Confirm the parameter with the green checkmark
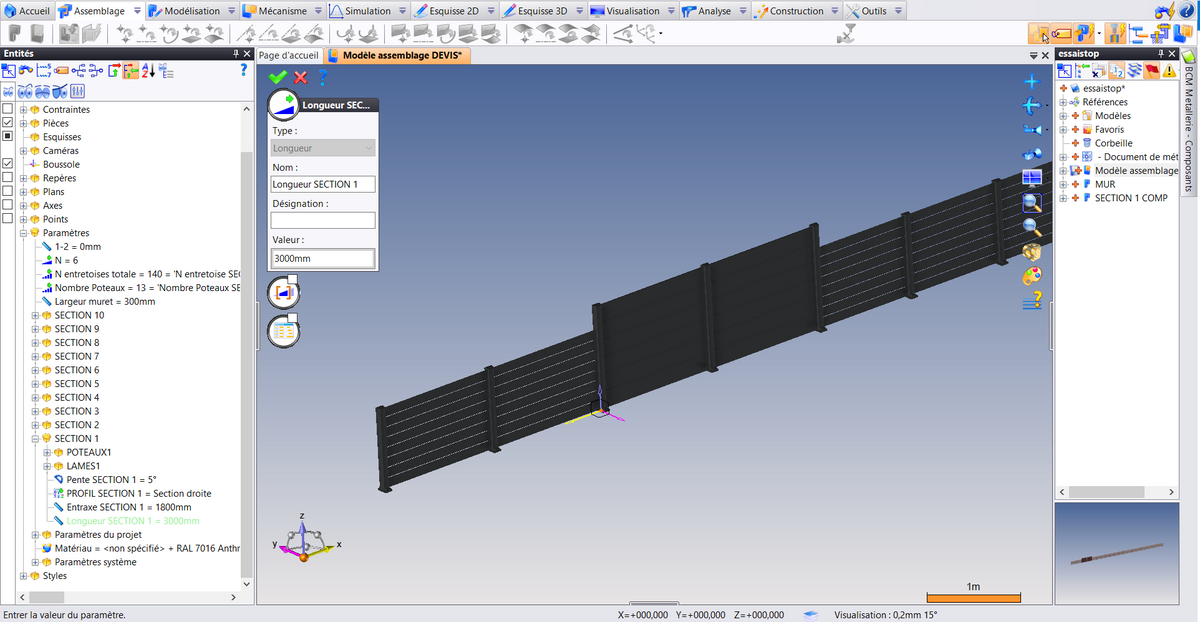 point(278,77)
